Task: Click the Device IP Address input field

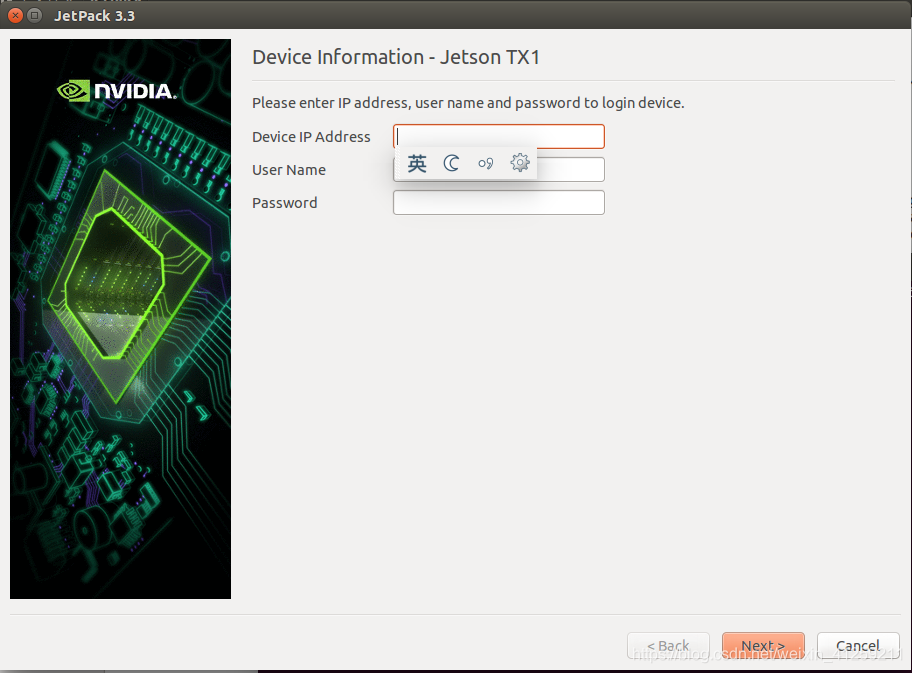Action: click(498, 136)
